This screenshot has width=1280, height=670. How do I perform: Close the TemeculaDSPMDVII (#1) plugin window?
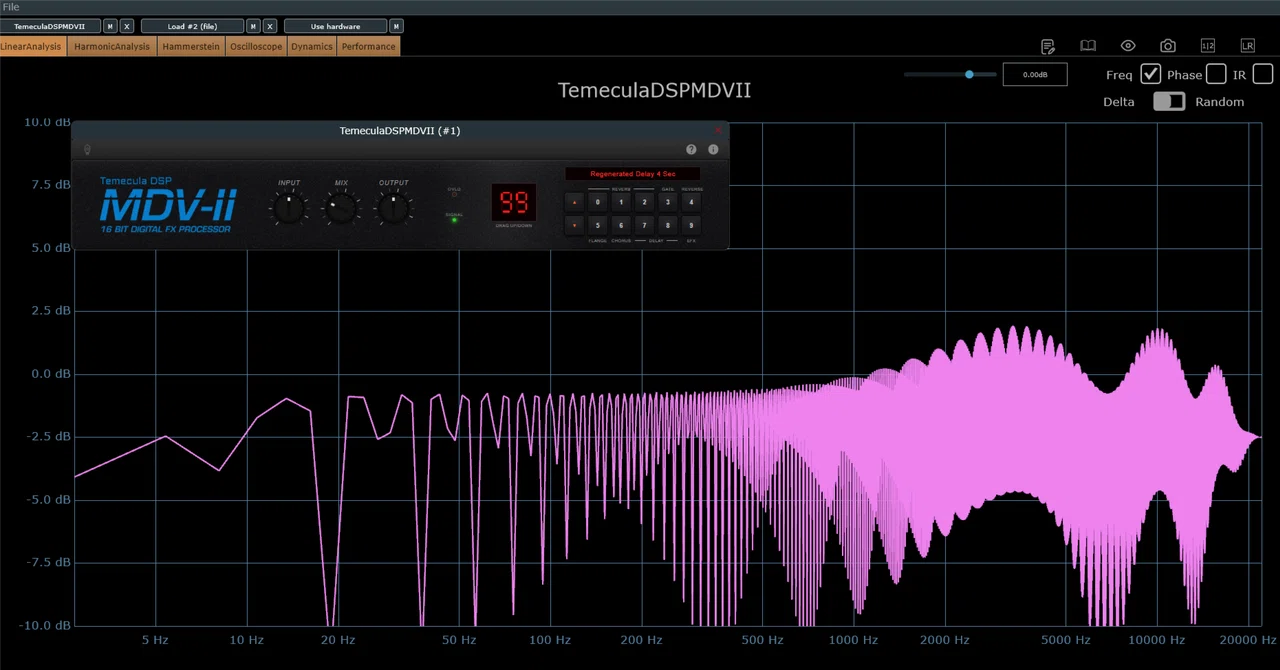pyautogui.click(x=717, y=131)
